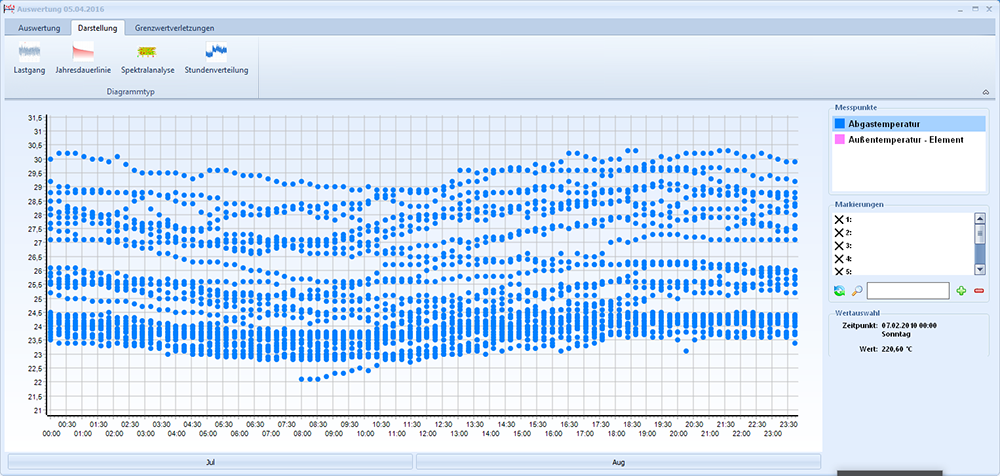Screen dimensions: 1000x476
Task: Open the Auswertung tab
Action: click(40, 28)
